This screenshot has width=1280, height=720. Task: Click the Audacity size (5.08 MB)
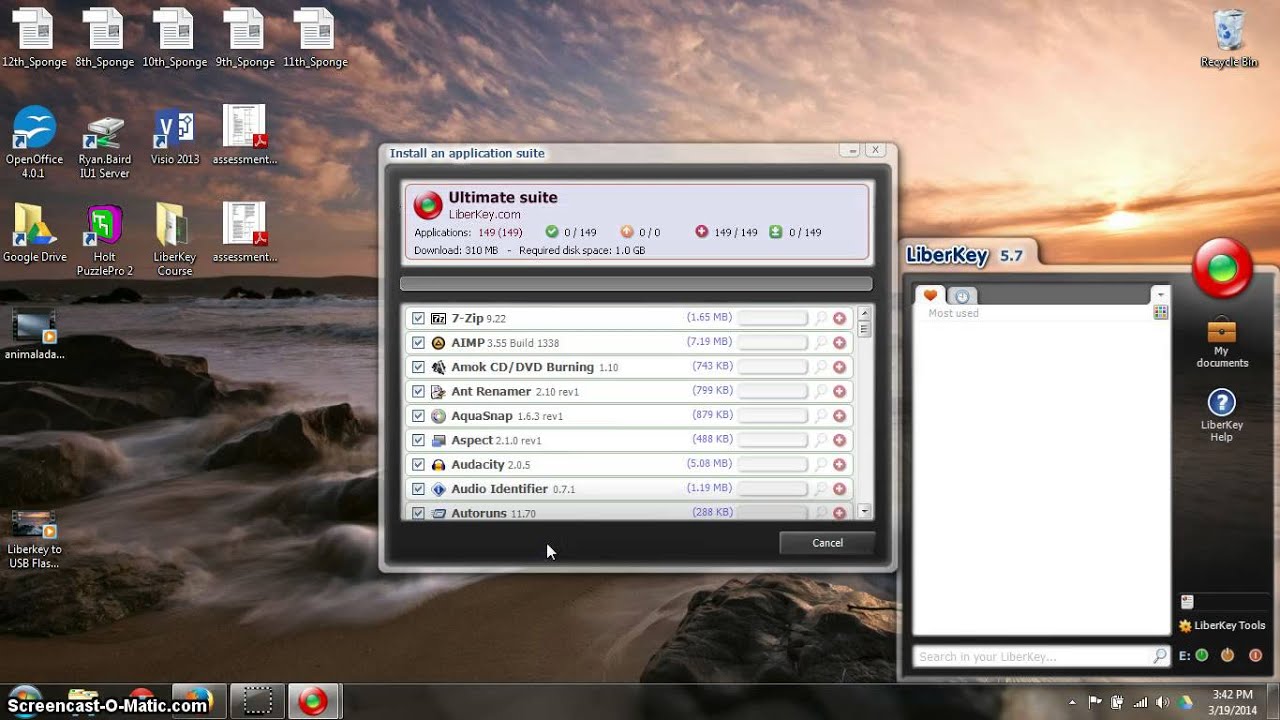click(709, 464)
